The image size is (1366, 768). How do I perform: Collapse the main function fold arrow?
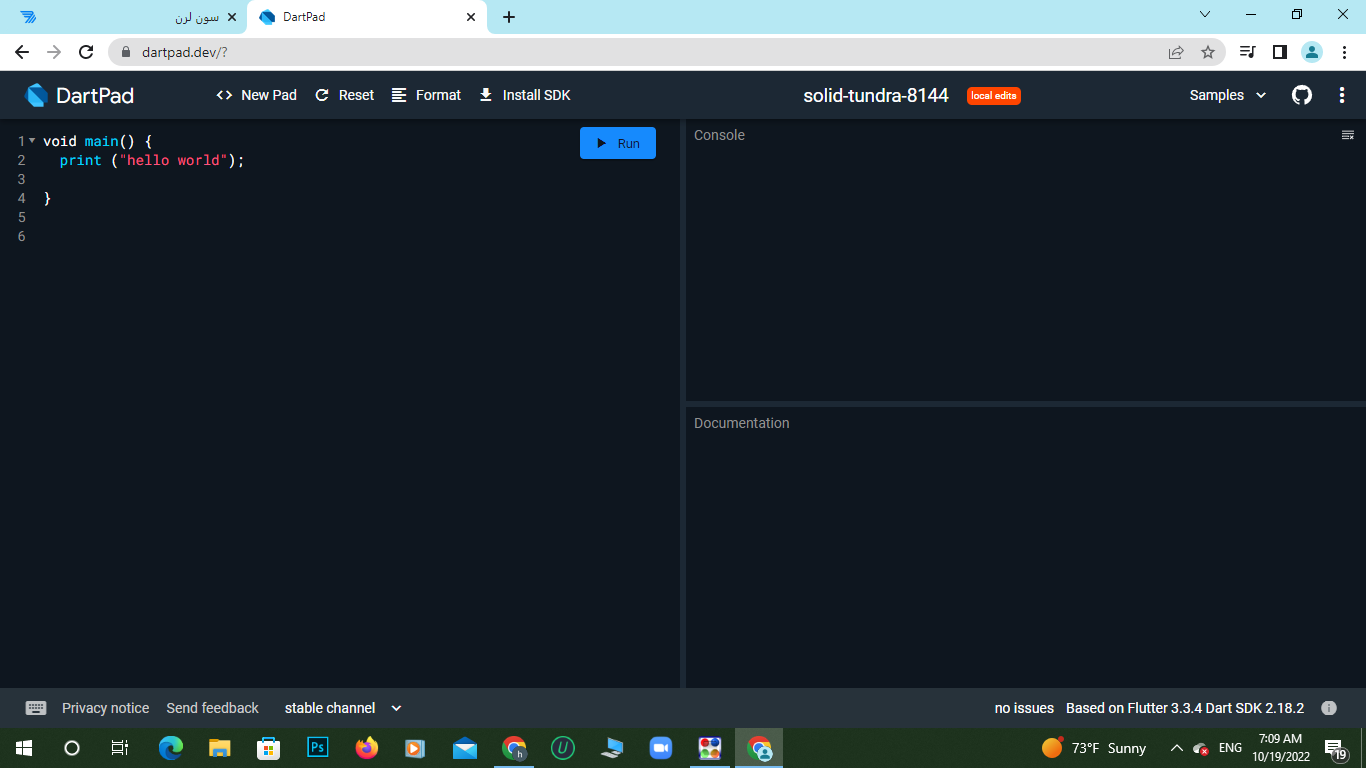tap(32, 141)
